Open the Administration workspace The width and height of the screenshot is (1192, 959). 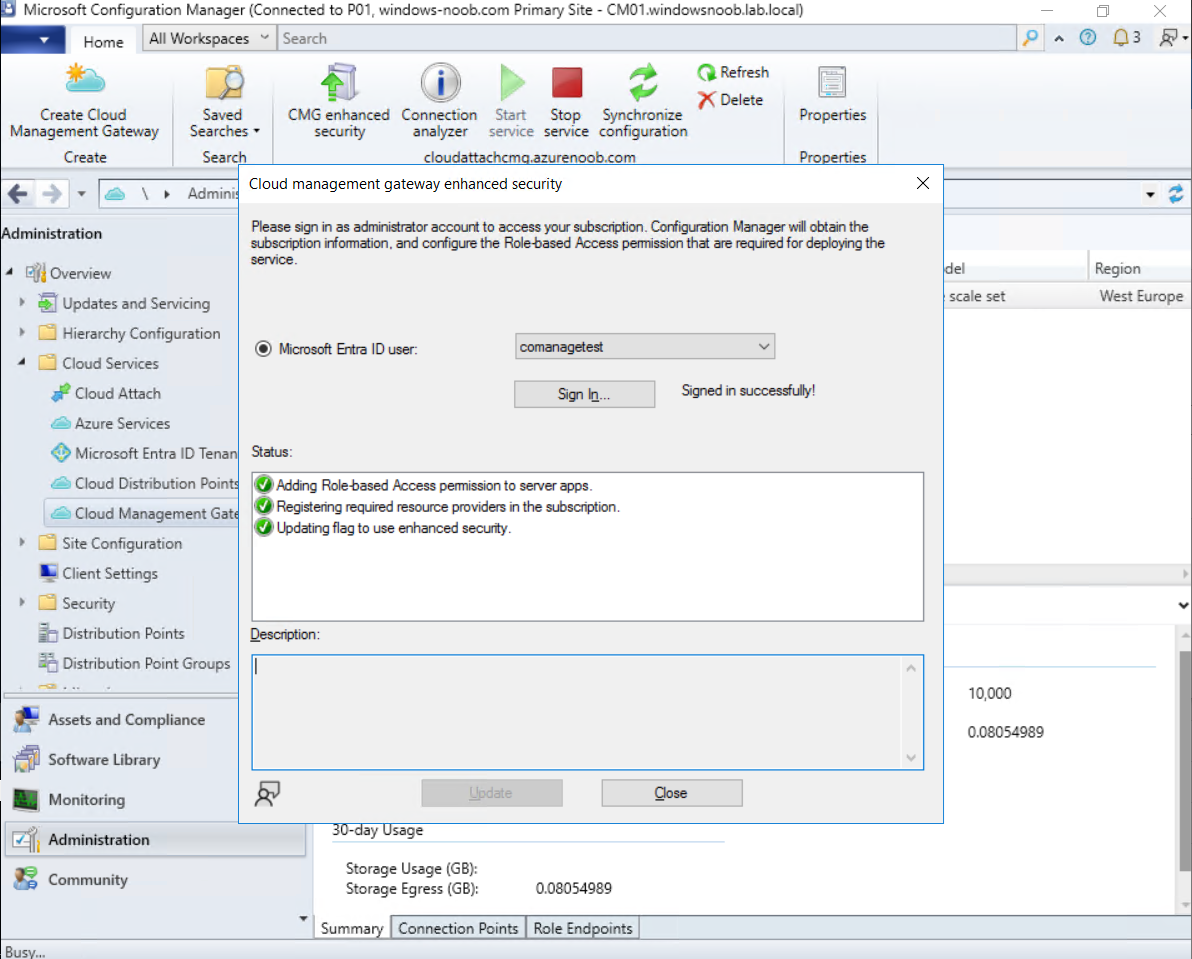[x=156, y=840]
